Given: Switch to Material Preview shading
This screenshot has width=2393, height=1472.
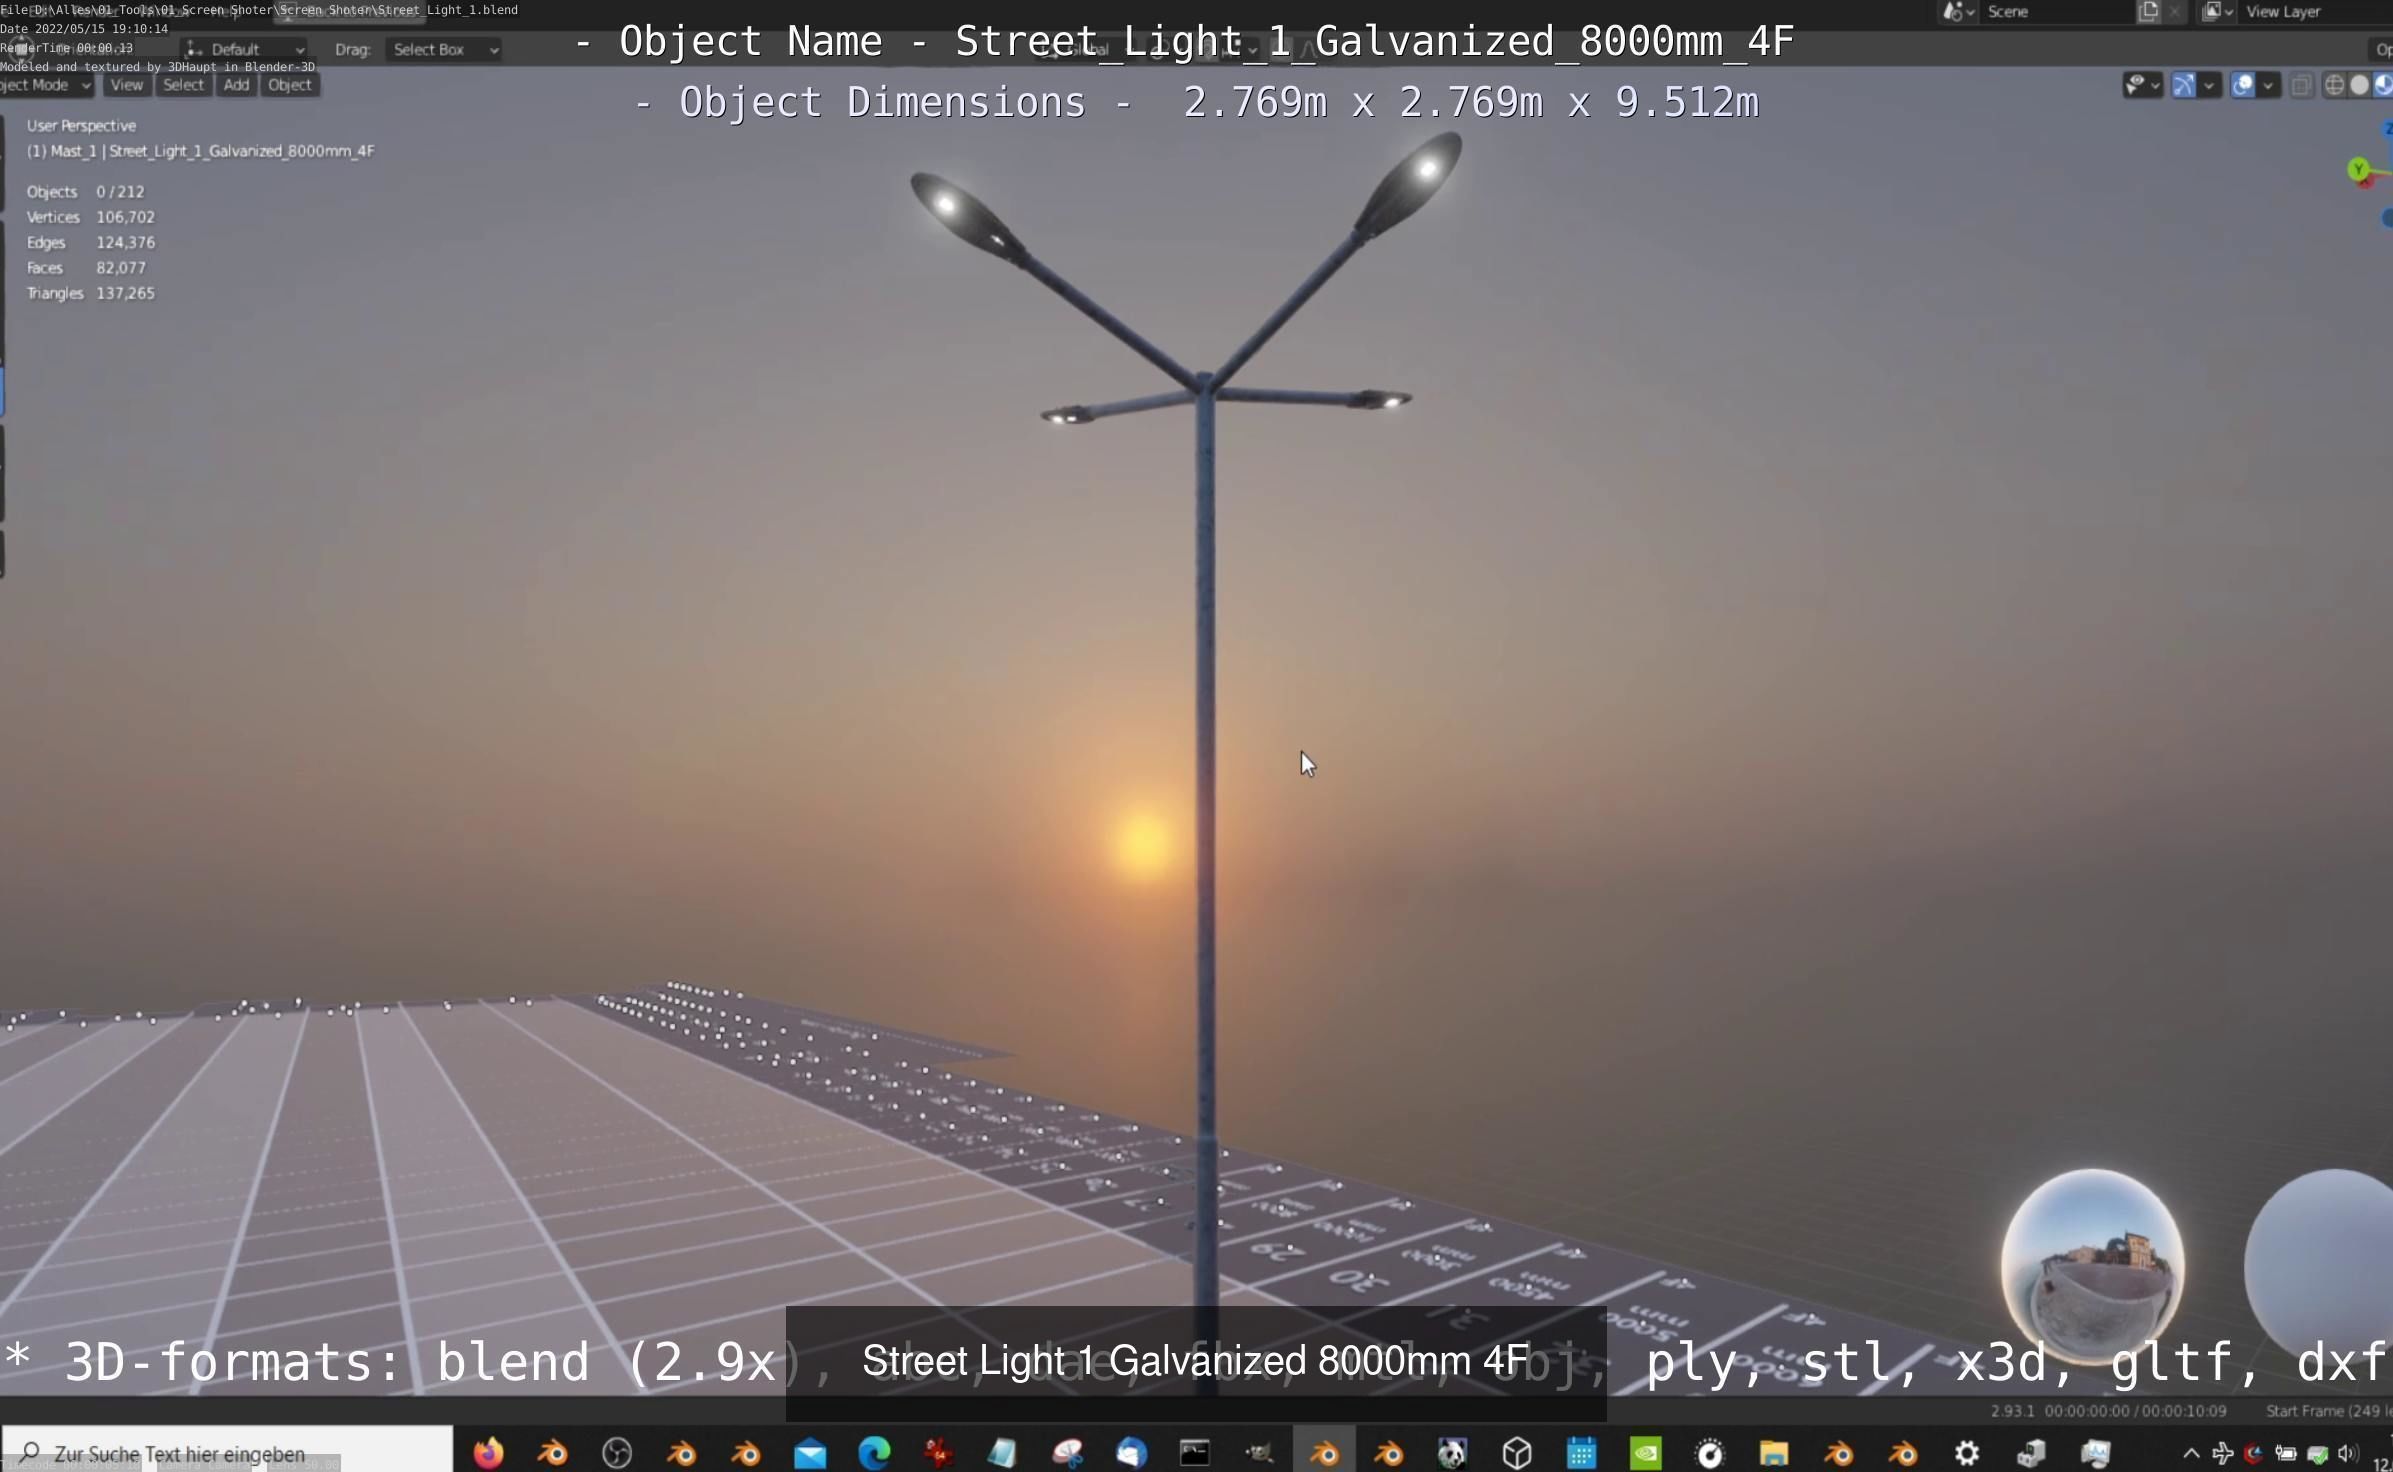Looking at the screenshot, I should [x=2383, y=86].
